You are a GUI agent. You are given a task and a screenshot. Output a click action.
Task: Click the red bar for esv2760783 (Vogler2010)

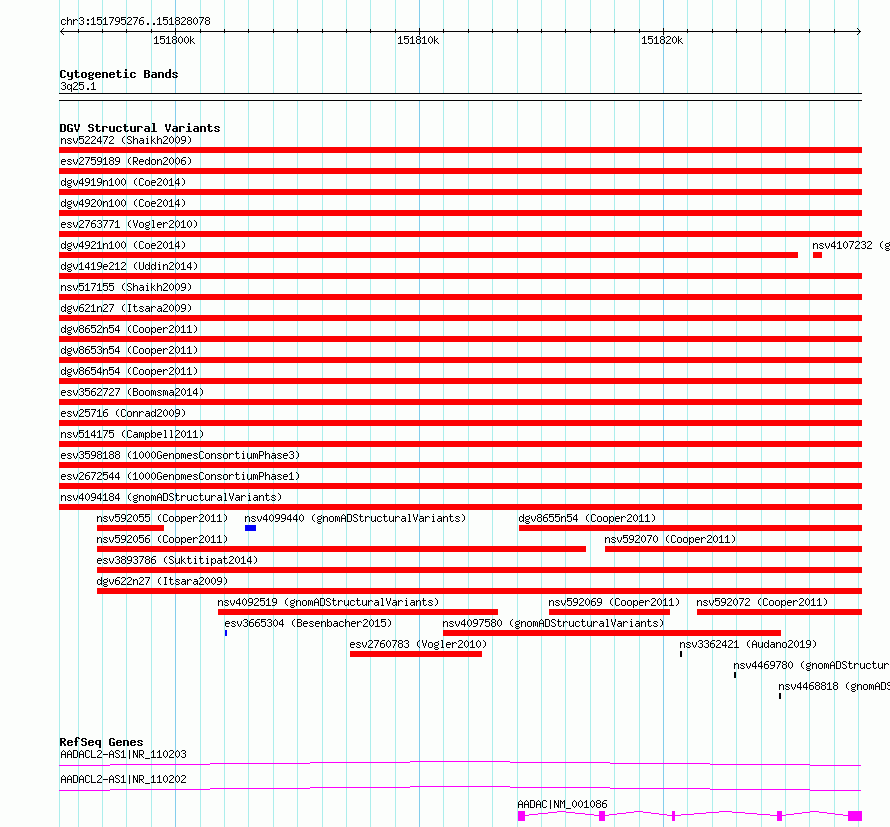click(416, 654)
